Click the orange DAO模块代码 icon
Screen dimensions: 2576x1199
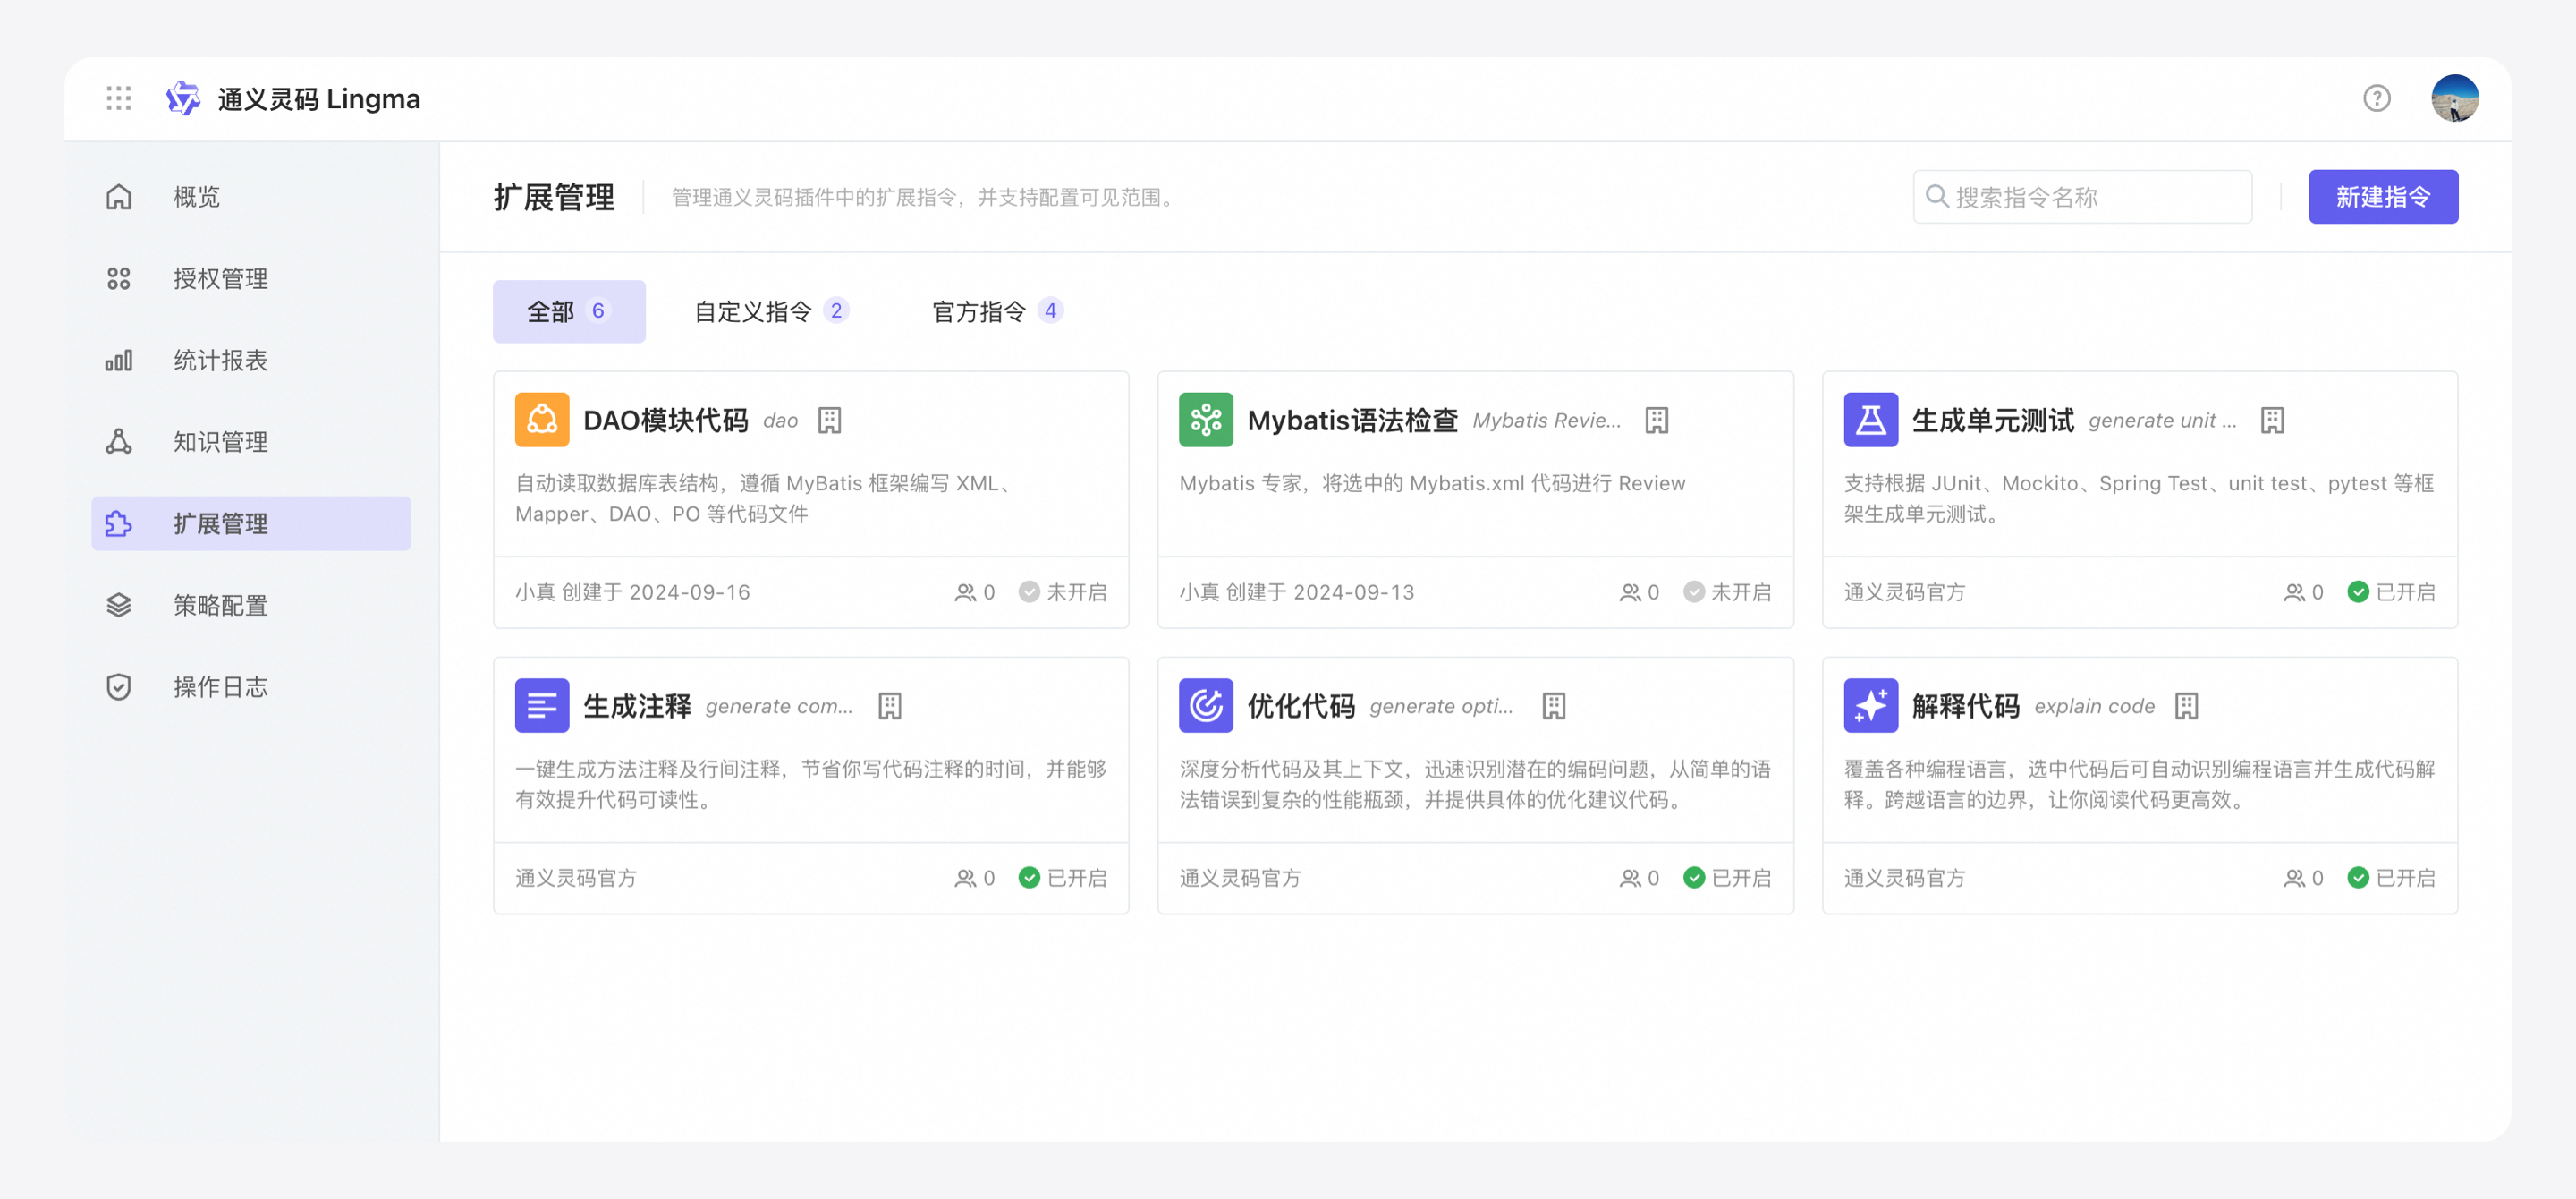coord(542,419)
